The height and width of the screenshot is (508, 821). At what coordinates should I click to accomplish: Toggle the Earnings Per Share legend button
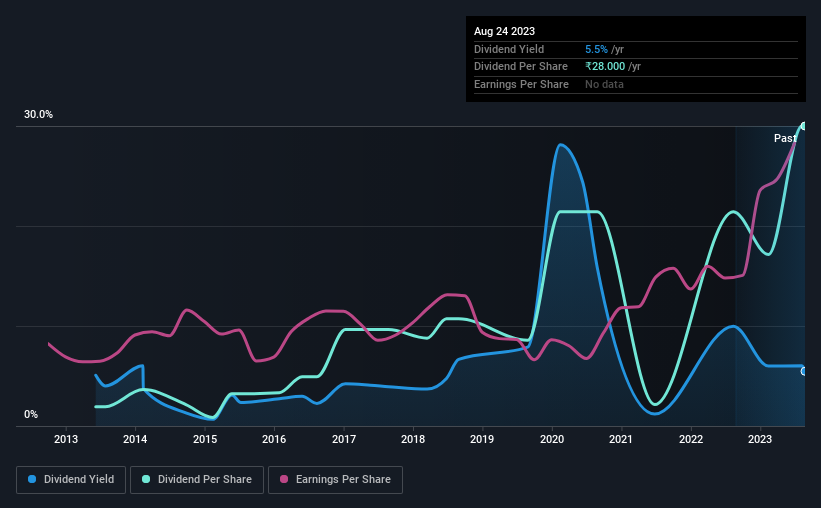pyautogui.click(x=335, y=480)
